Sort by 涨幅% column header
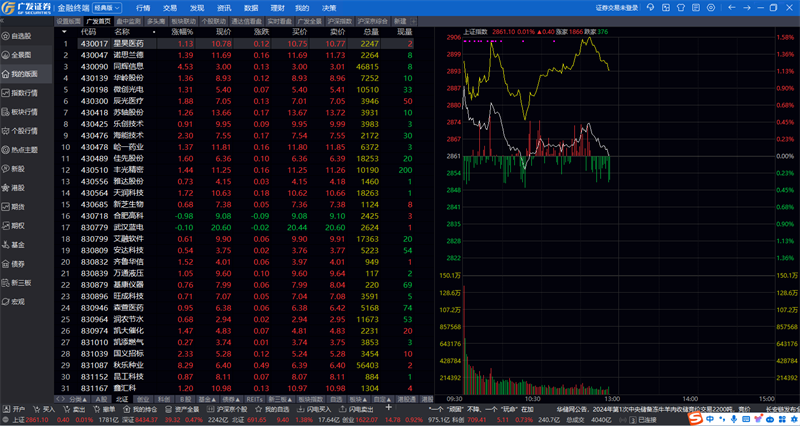The width and height of the screenshot is (800, 426). click(182, 32)
